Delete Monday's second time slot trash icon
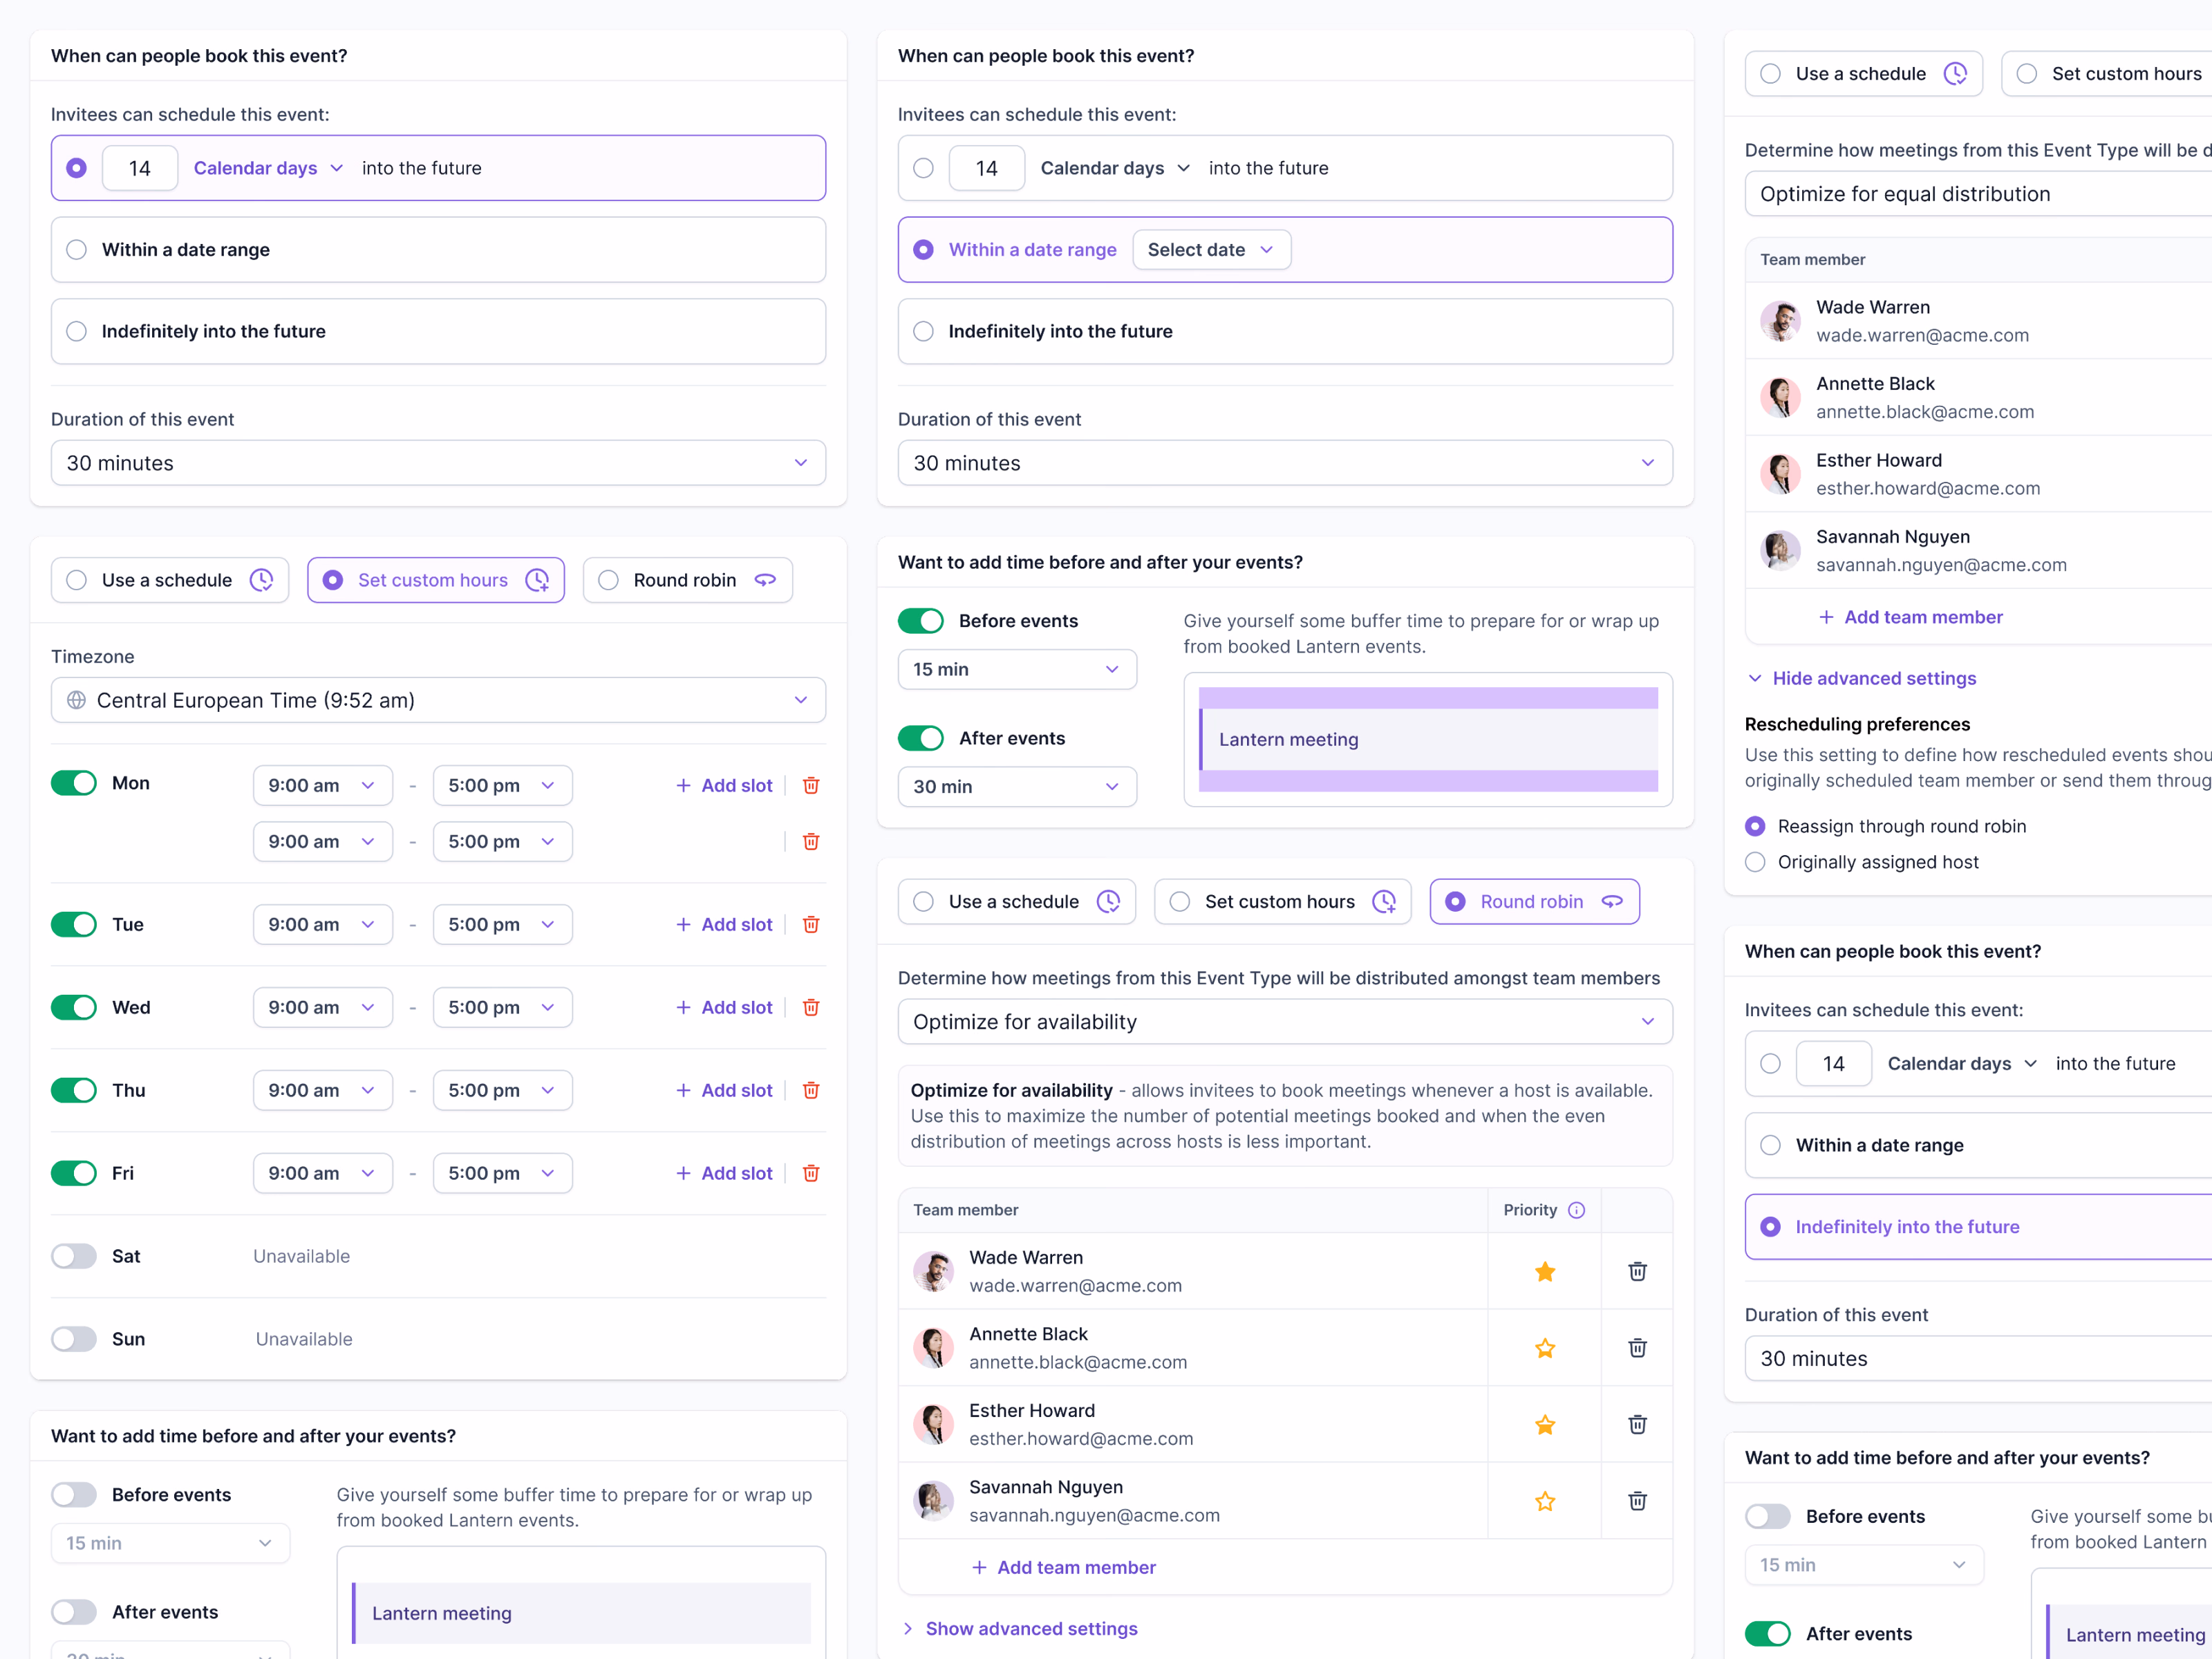 pos(811,841)
